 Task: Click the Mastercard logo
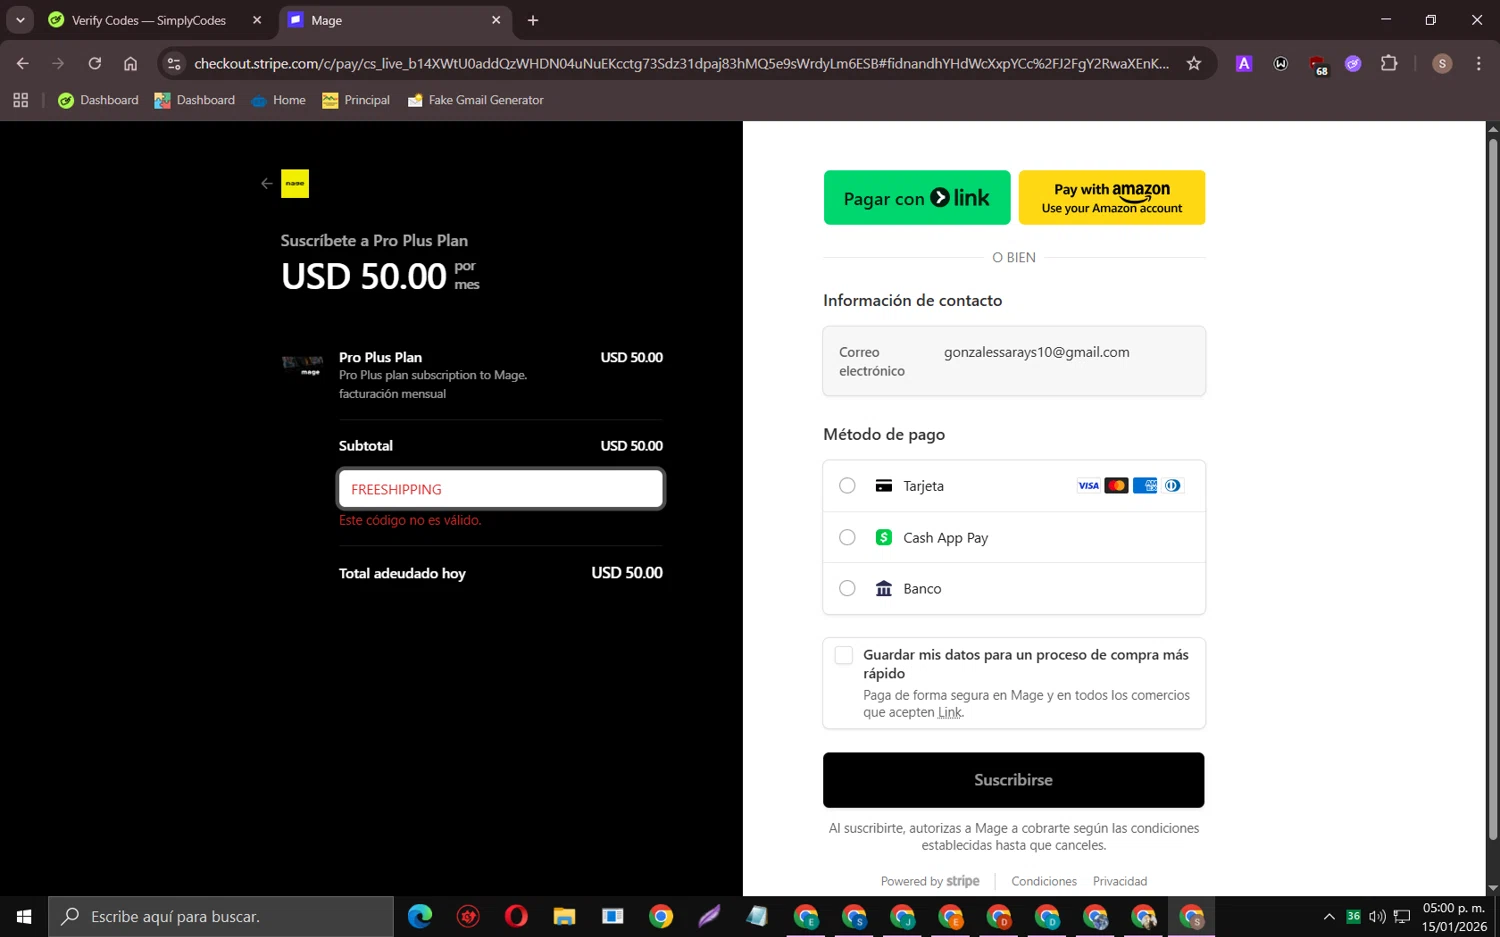(1116, 486)
